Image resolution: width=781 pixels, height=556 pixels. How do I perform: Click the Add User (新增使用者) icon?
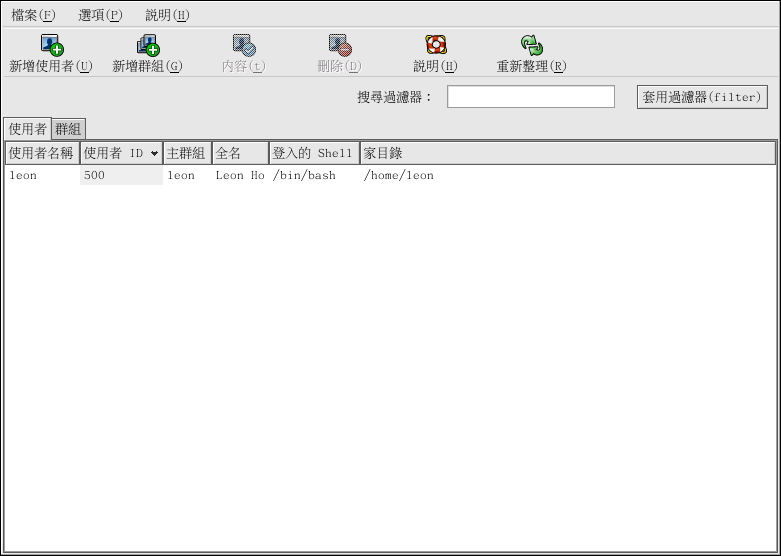[51, 45]
